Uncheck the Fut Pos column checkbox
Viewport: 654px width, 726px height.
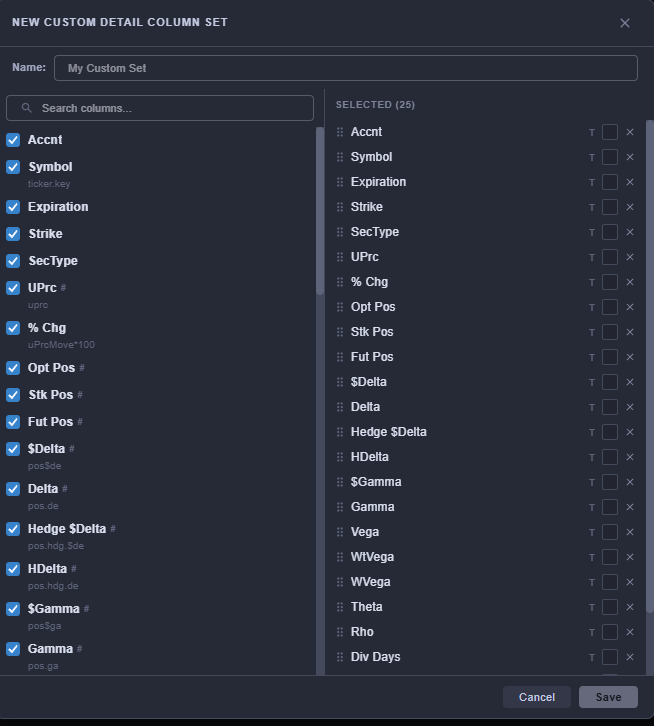(x=13, y=422)
